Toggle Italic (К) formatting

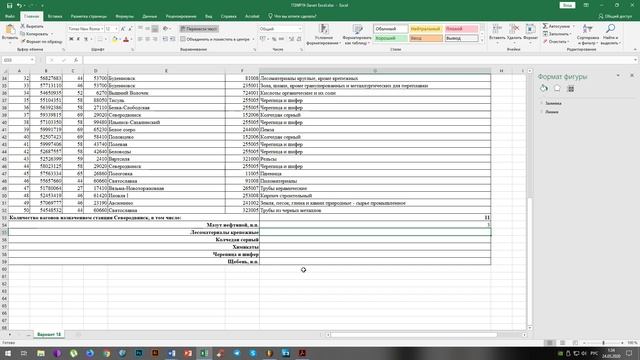(78, 40)
